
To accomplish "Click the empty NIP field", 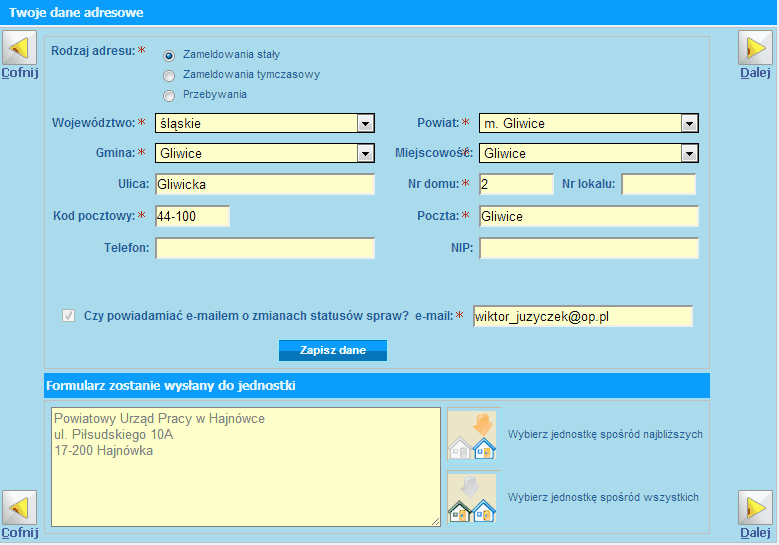I will [x=589, y=248].
